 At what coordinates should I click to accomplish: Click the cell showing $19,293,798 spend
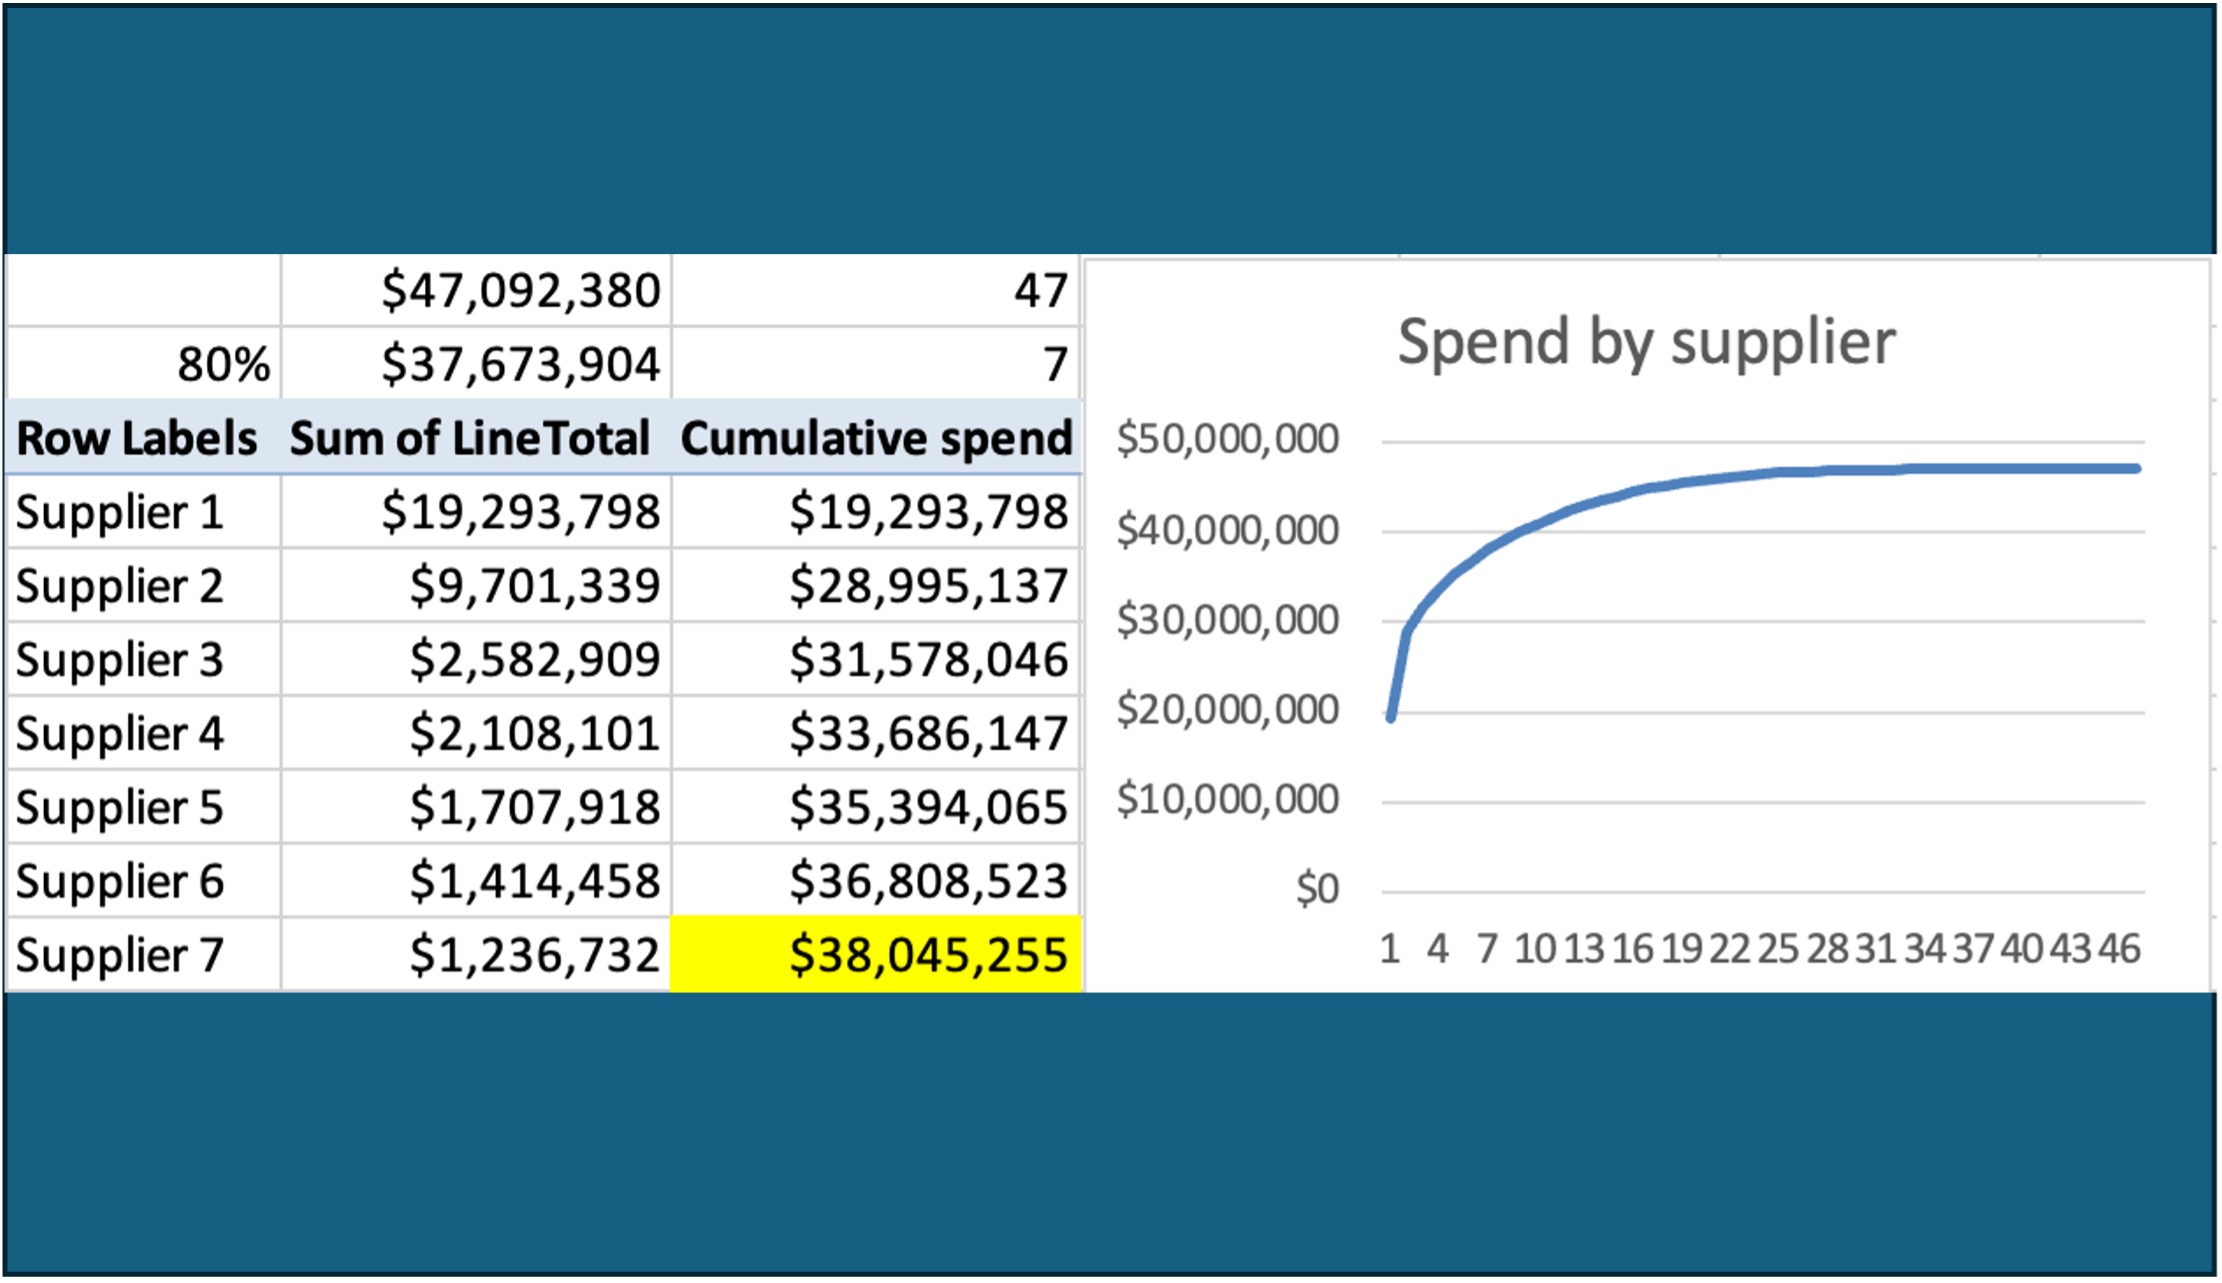point(520,512)
